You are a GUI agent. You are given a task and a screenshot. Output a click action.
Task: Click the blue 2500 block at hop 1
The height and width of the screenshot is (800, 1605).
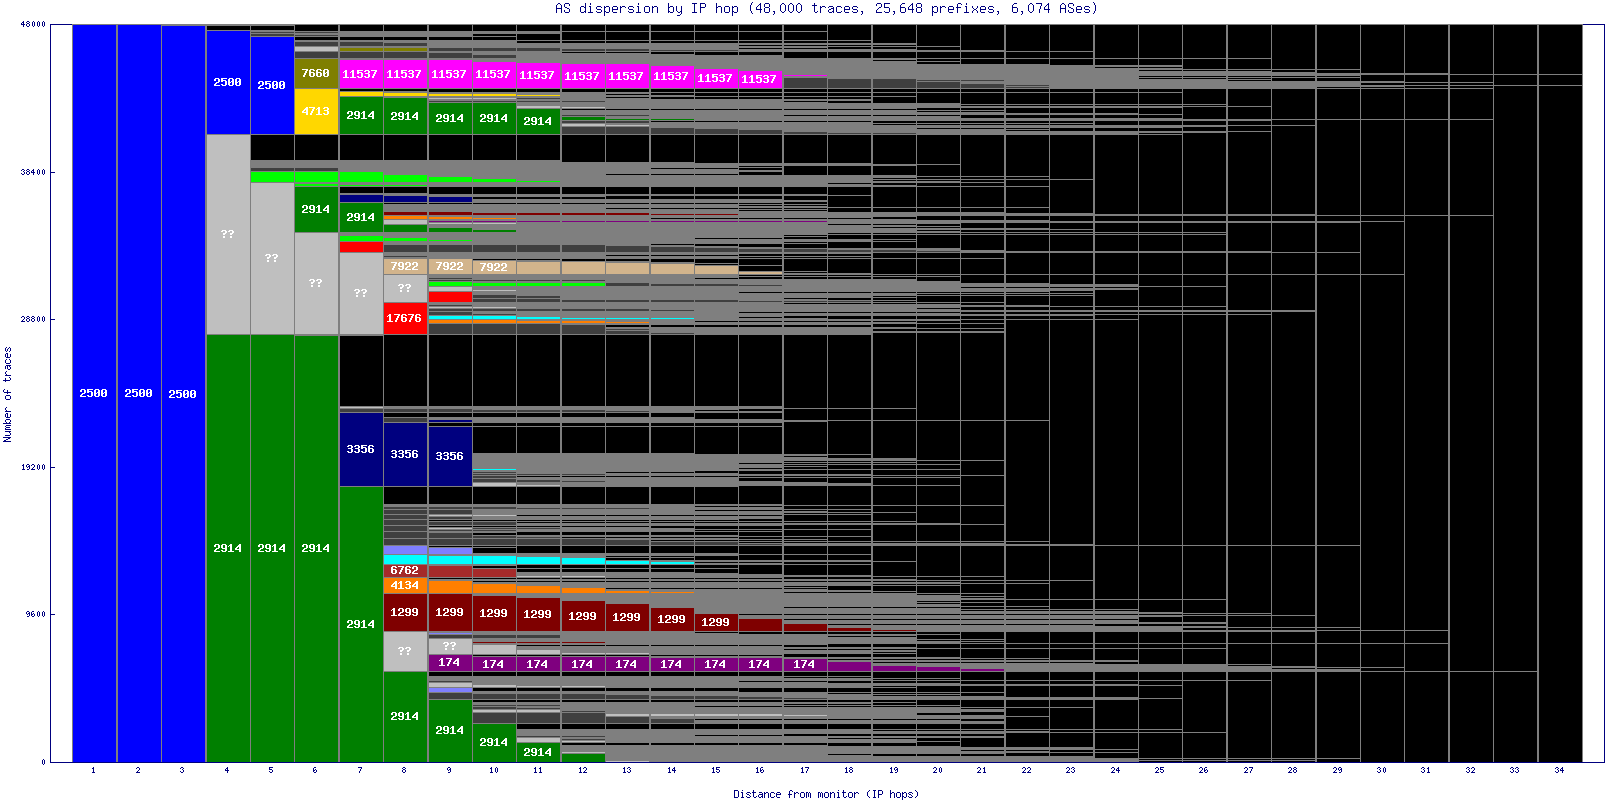(x=94, y=393)
